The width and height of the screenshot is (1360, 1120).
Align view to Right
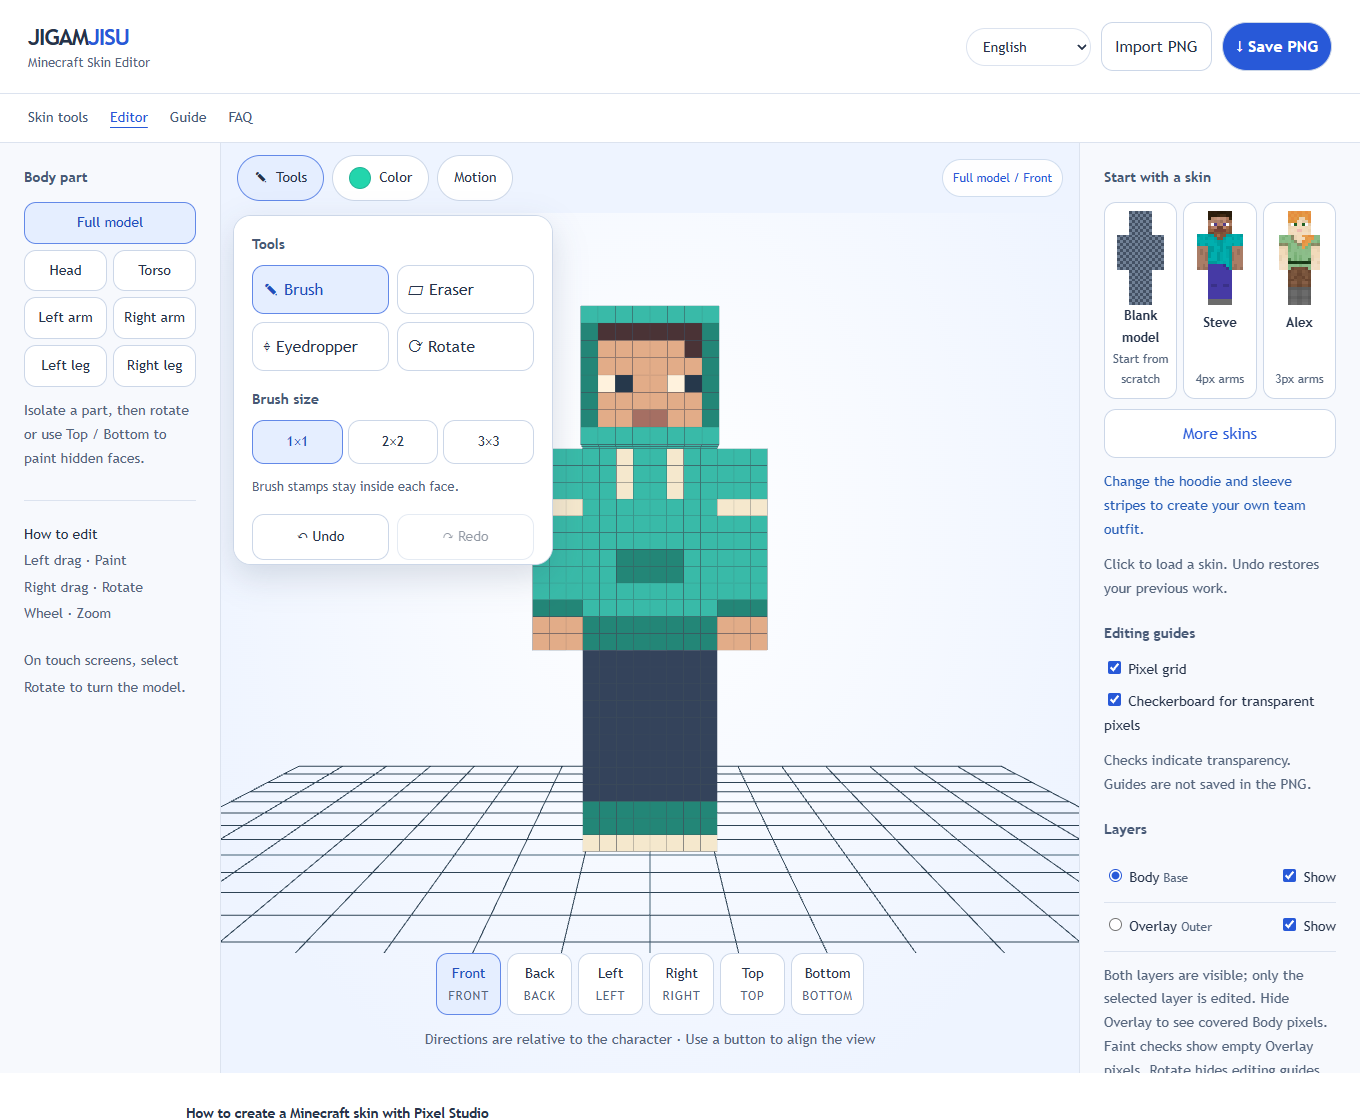coord(681,984)
